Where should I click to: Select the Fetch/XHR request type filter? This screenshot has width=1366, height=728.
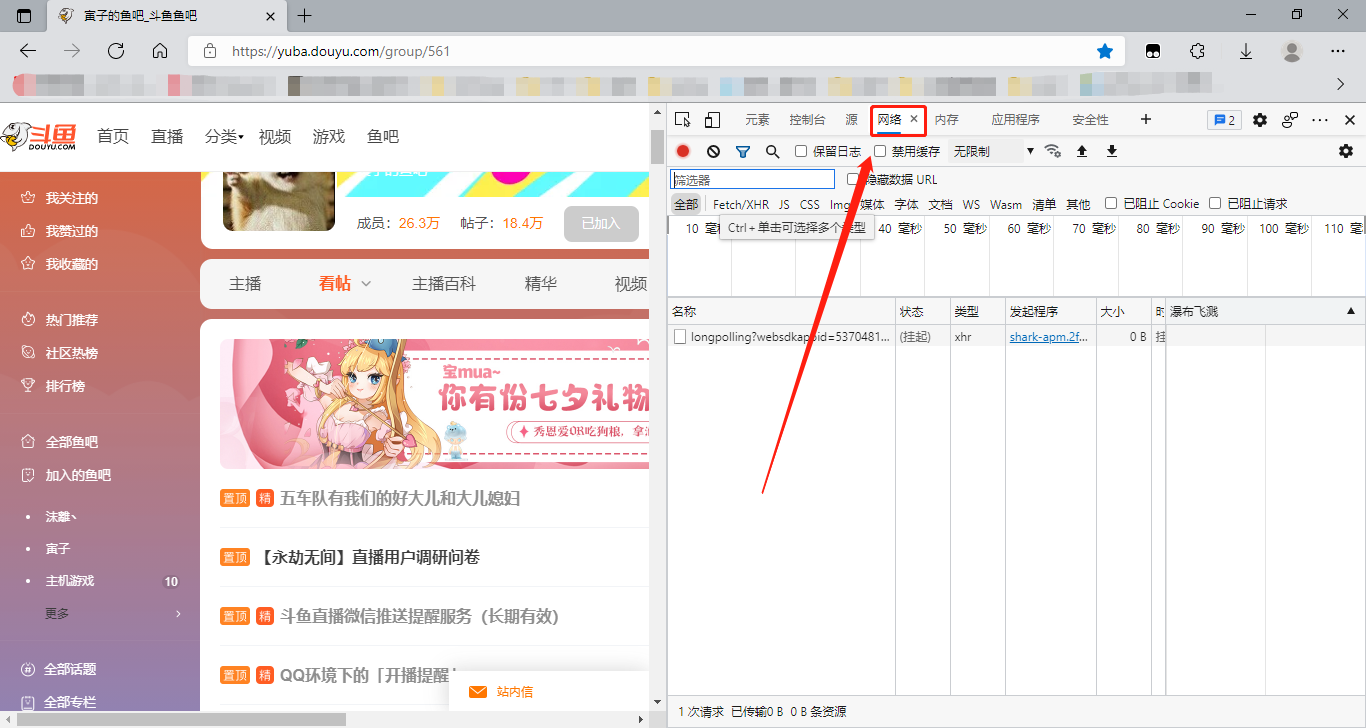pos(740,204)
